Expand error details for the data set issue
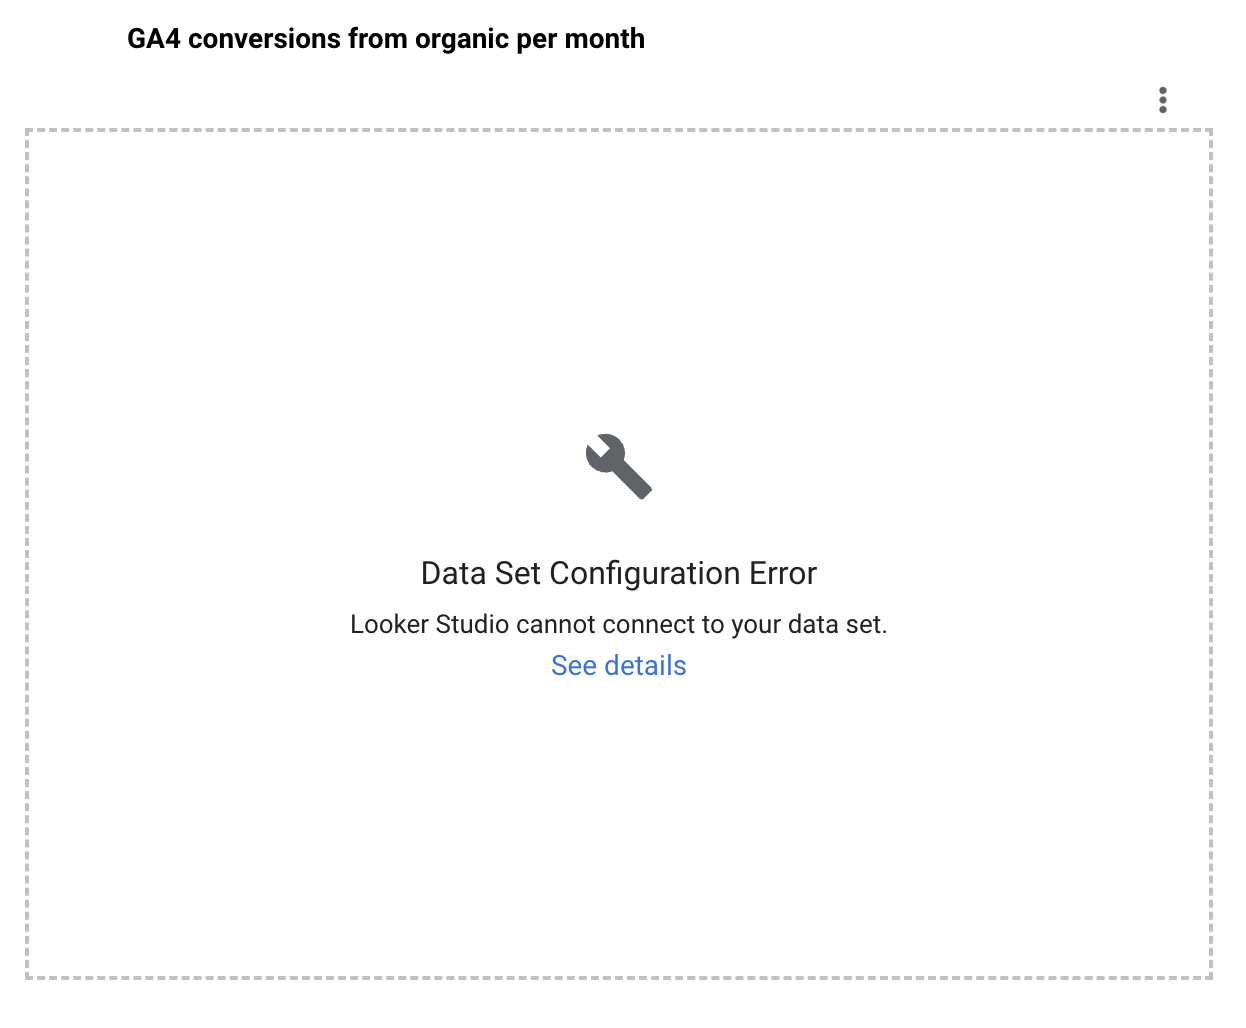The width and height of the screenshot is (1246, 1028). pyautogui.click(x=618, y=665)
